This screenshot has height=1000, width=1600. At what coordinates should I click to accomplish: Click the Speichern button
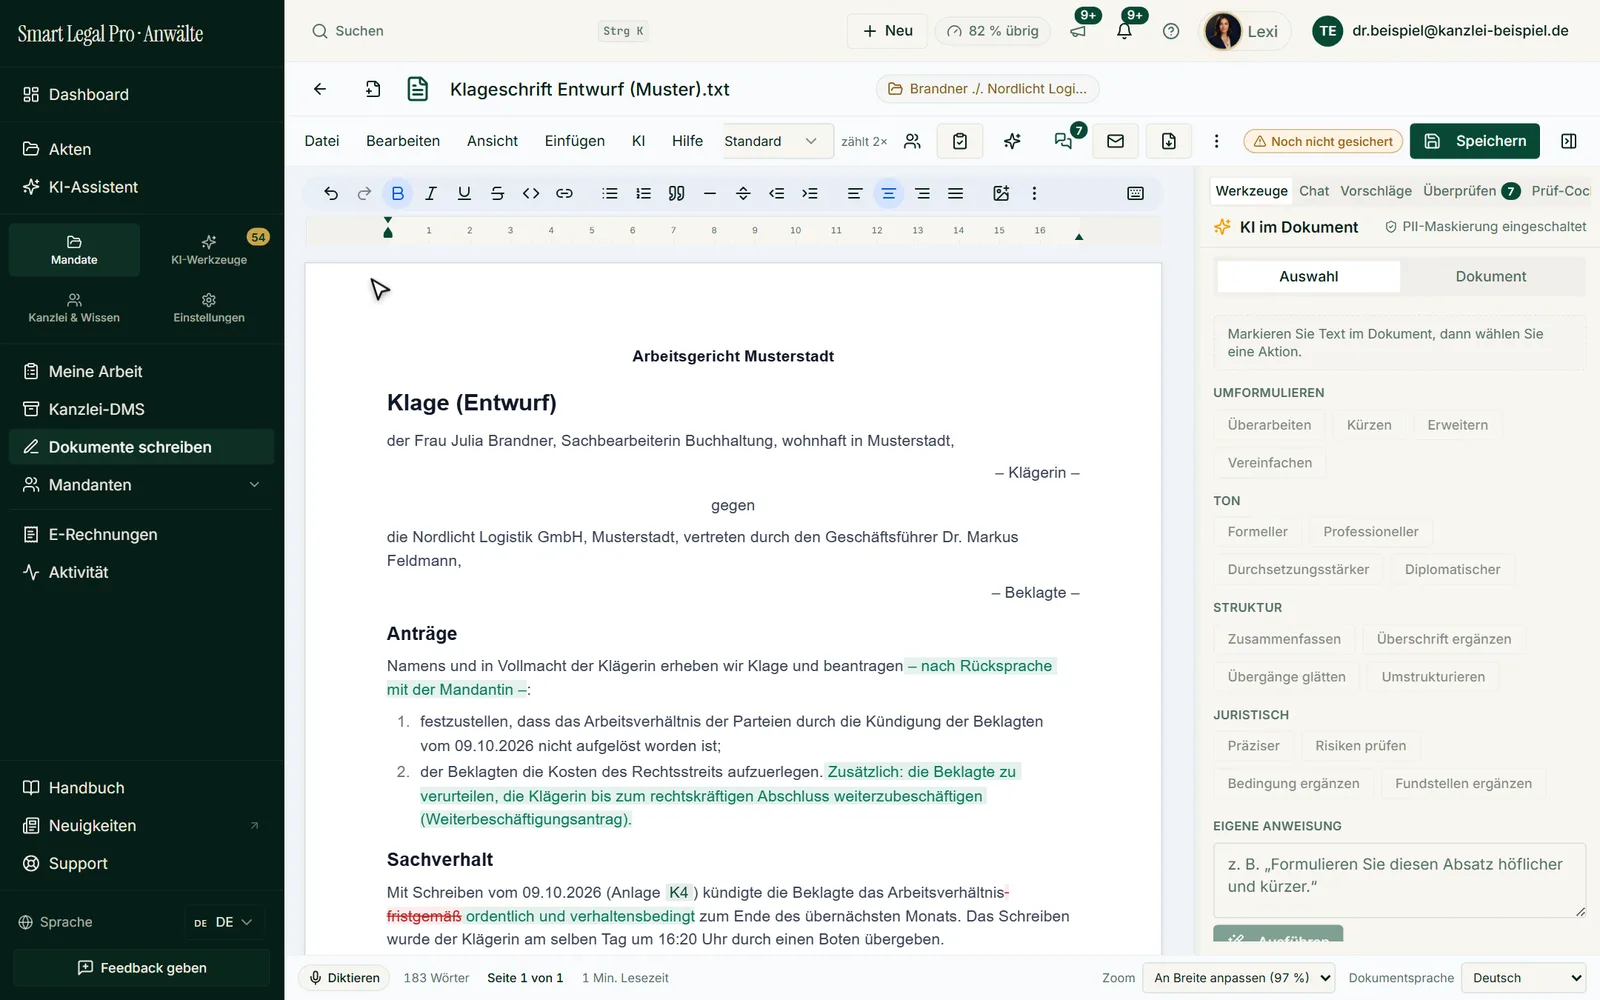click(x=1475, y=141)
